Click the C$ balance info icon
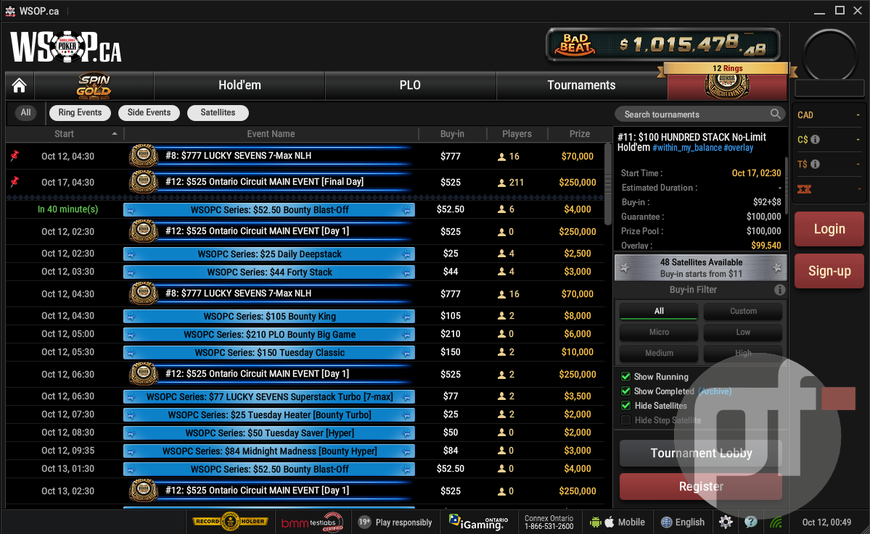Viewport: 870px width, 534px height. click(x=815, y=139)
